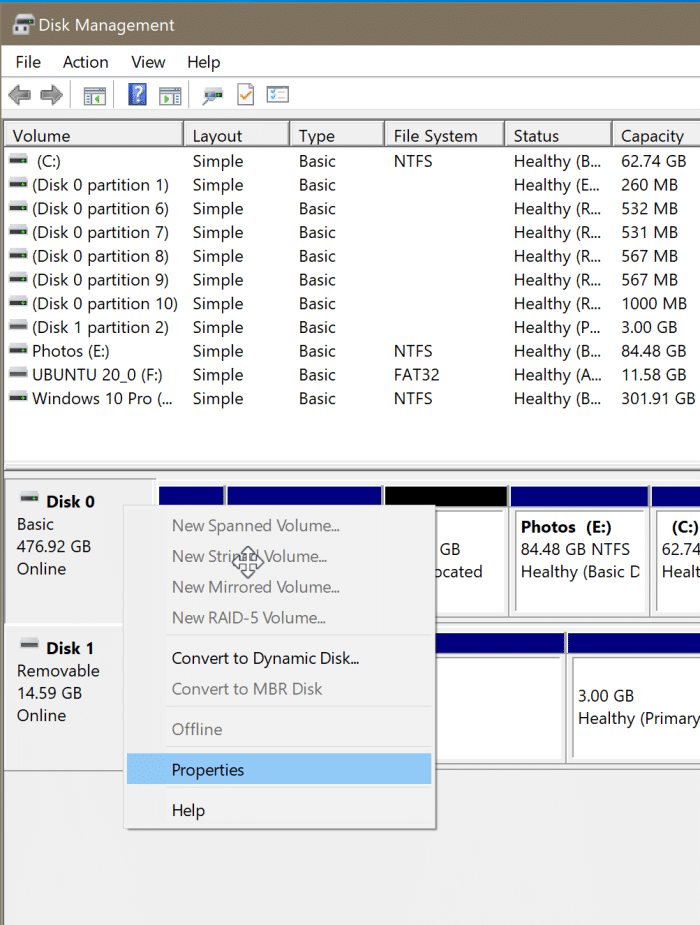Open the blue Help question mark icon
This screenshot has width=700, height=925.
tap(137, 94)
